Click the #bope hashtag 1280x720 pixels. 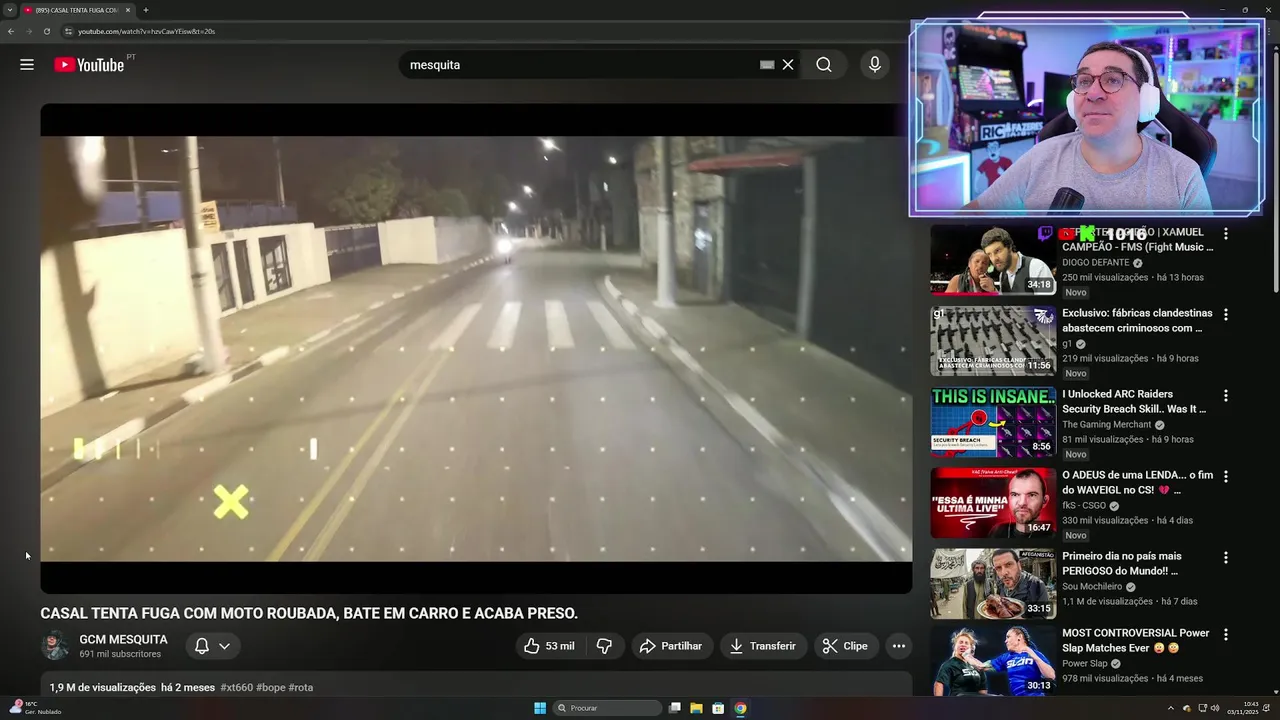pyautogui.click(x=271, y=688)
